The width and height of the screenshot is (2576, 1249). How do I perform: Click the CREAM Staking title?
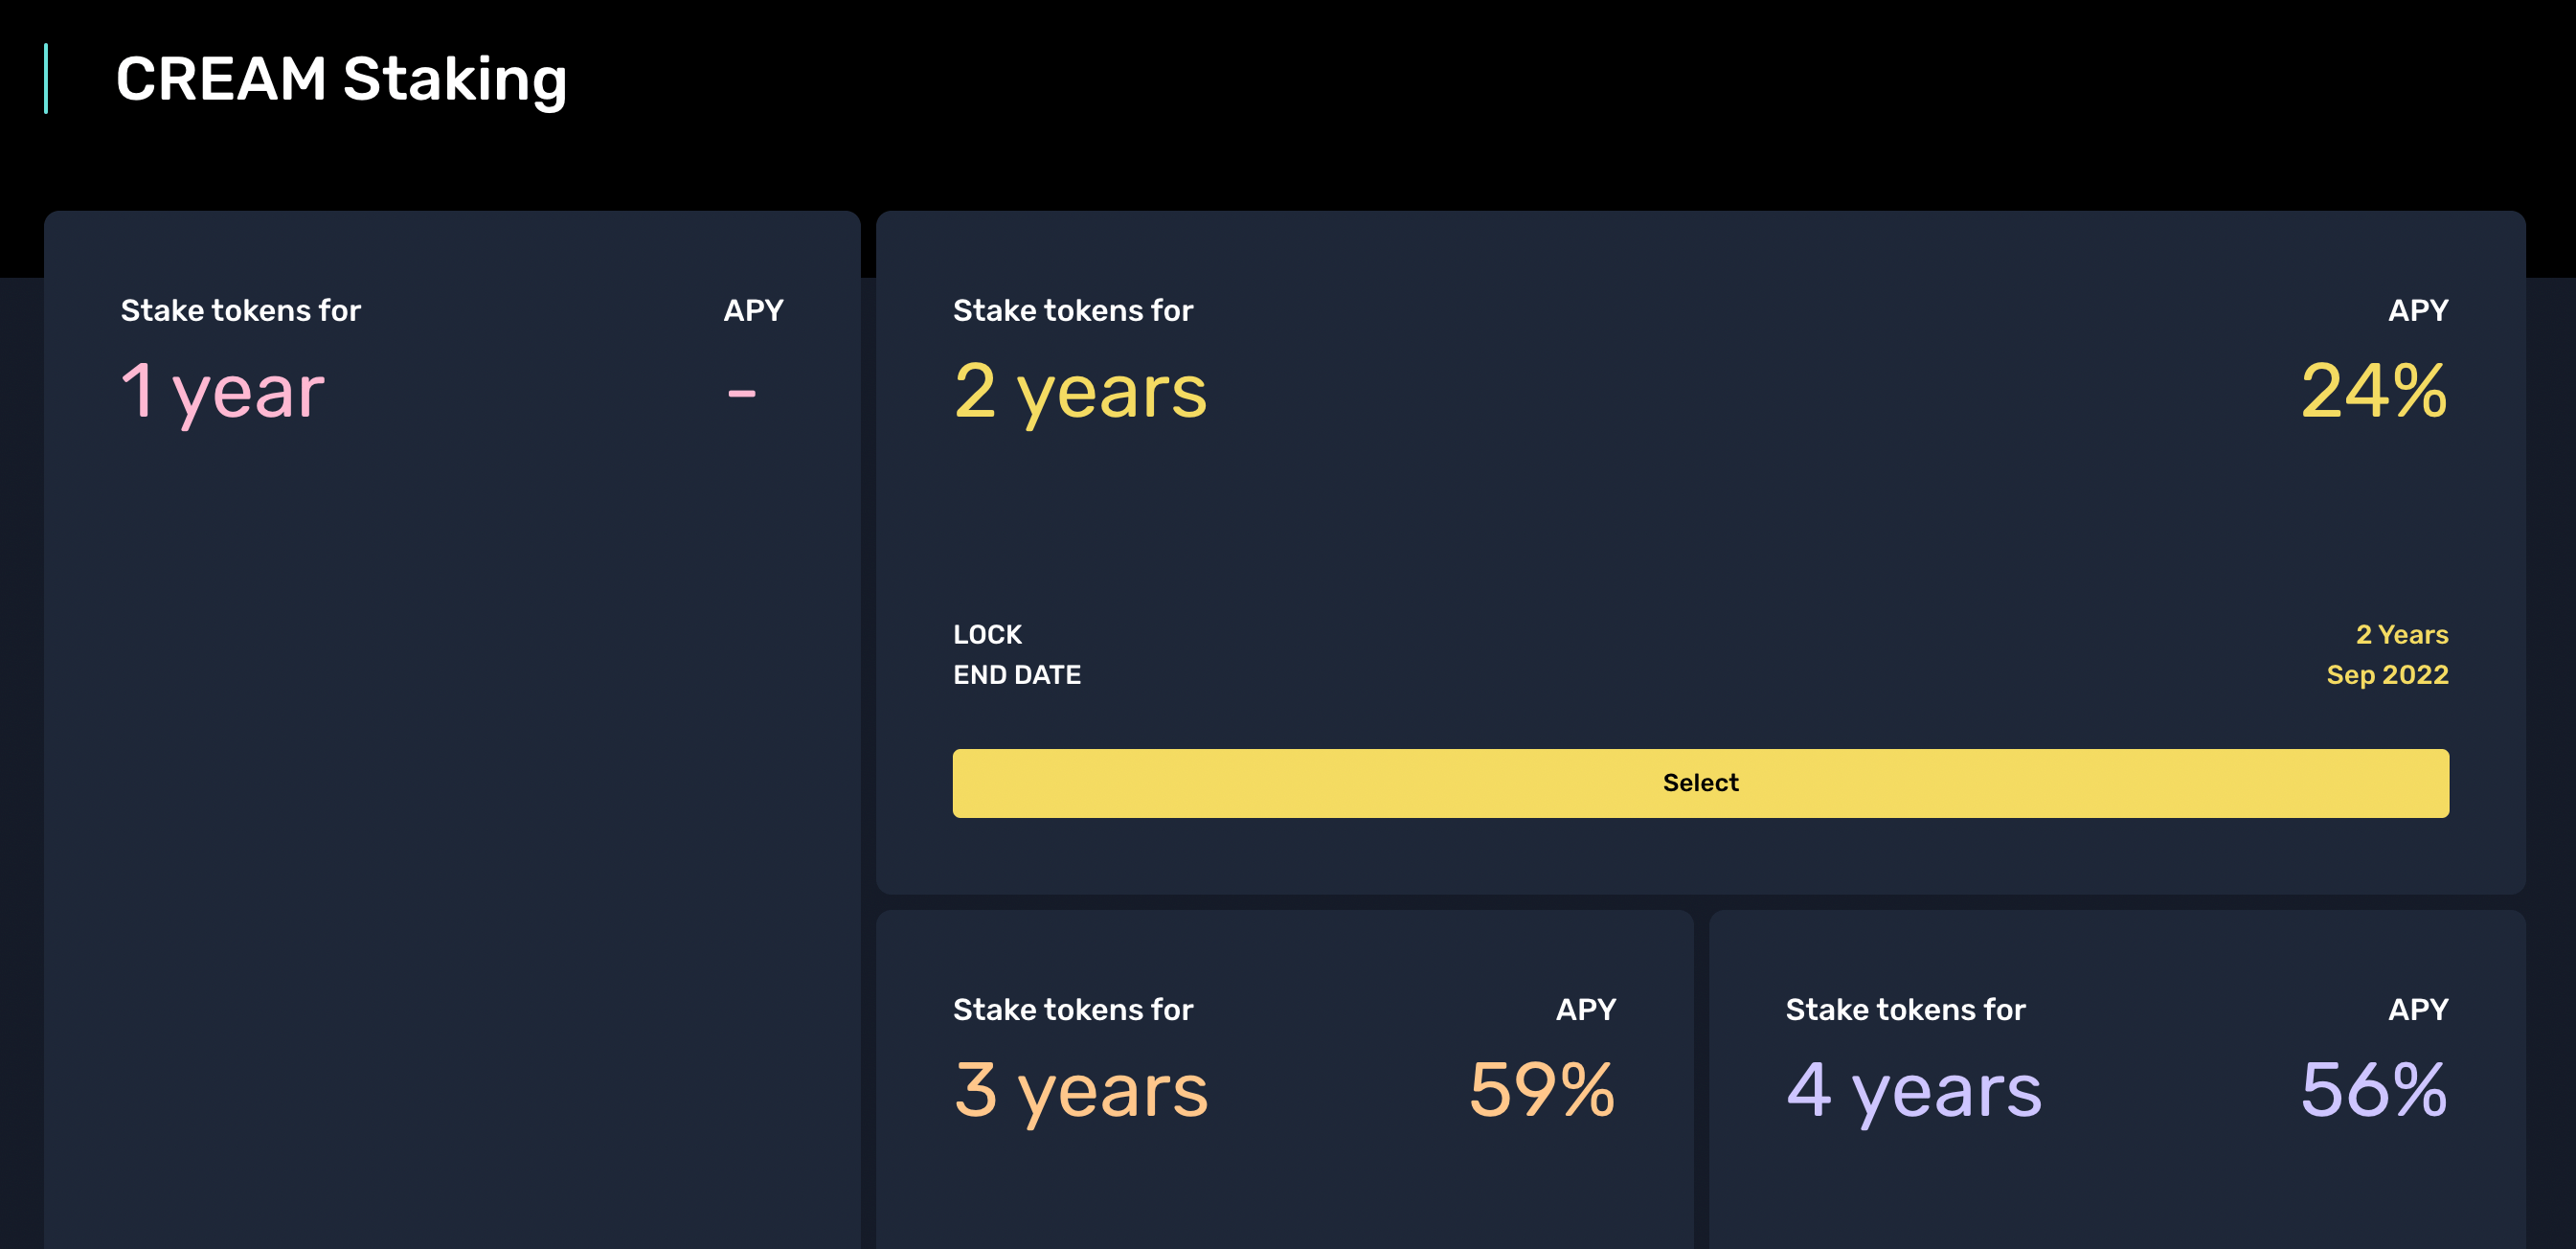coord(341,79)
